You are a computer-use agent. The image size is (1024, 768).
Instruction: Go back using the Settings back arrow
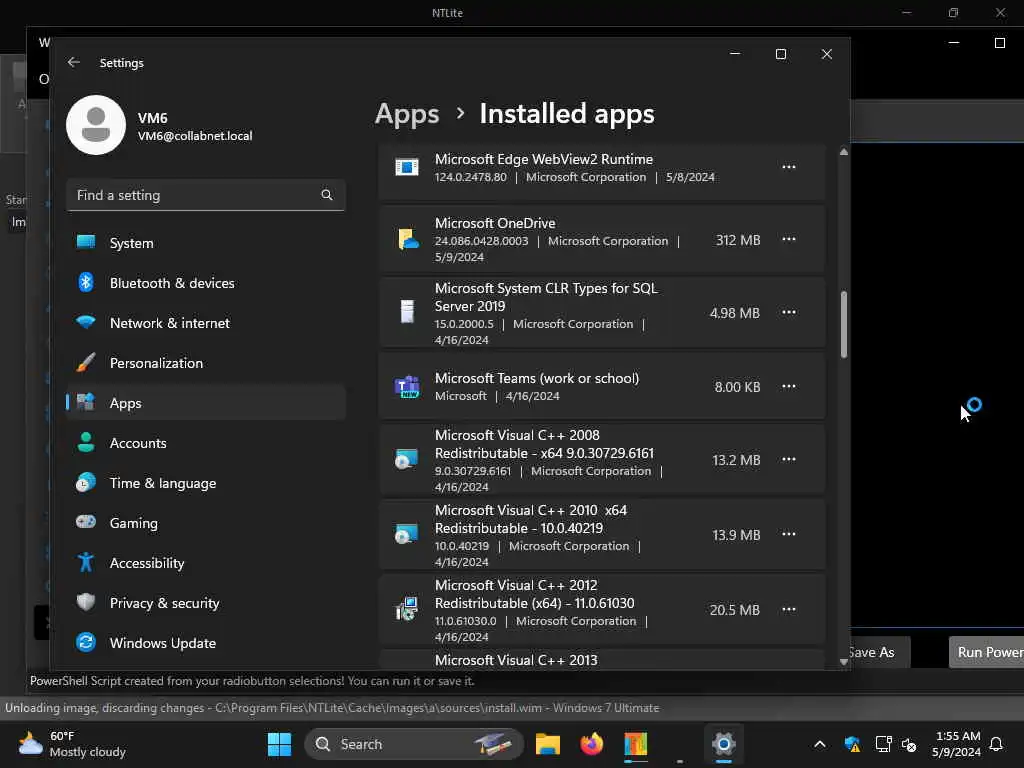pos(74,62)
